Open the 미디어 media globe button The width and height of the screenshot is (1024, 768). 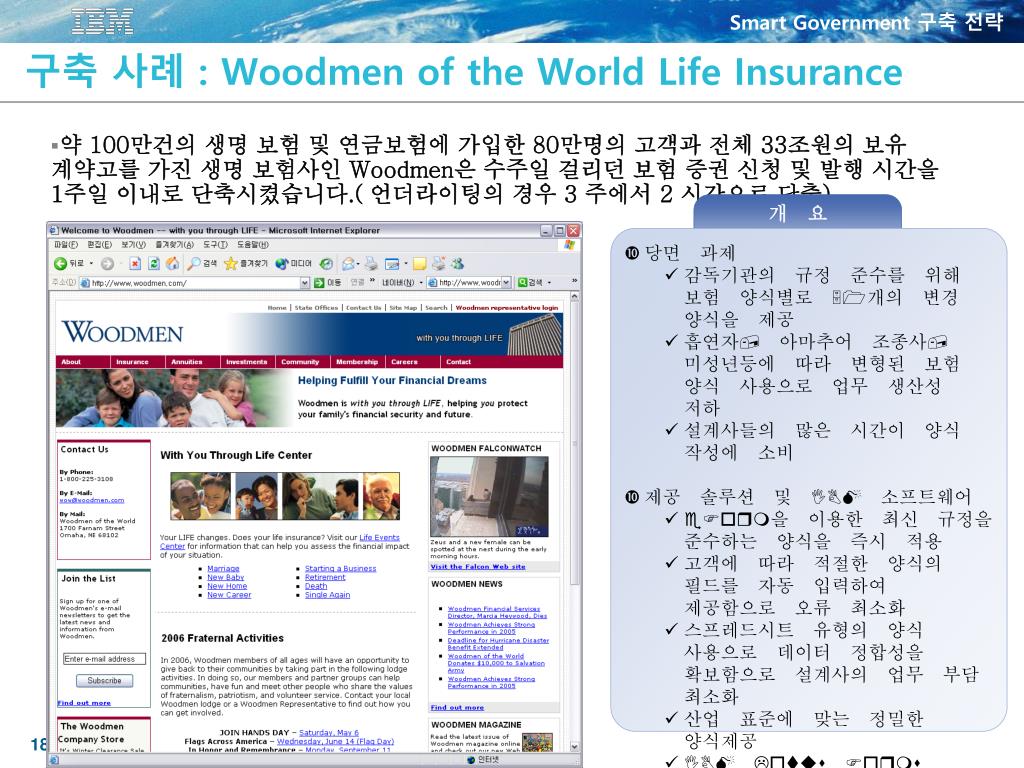point(293,263)
